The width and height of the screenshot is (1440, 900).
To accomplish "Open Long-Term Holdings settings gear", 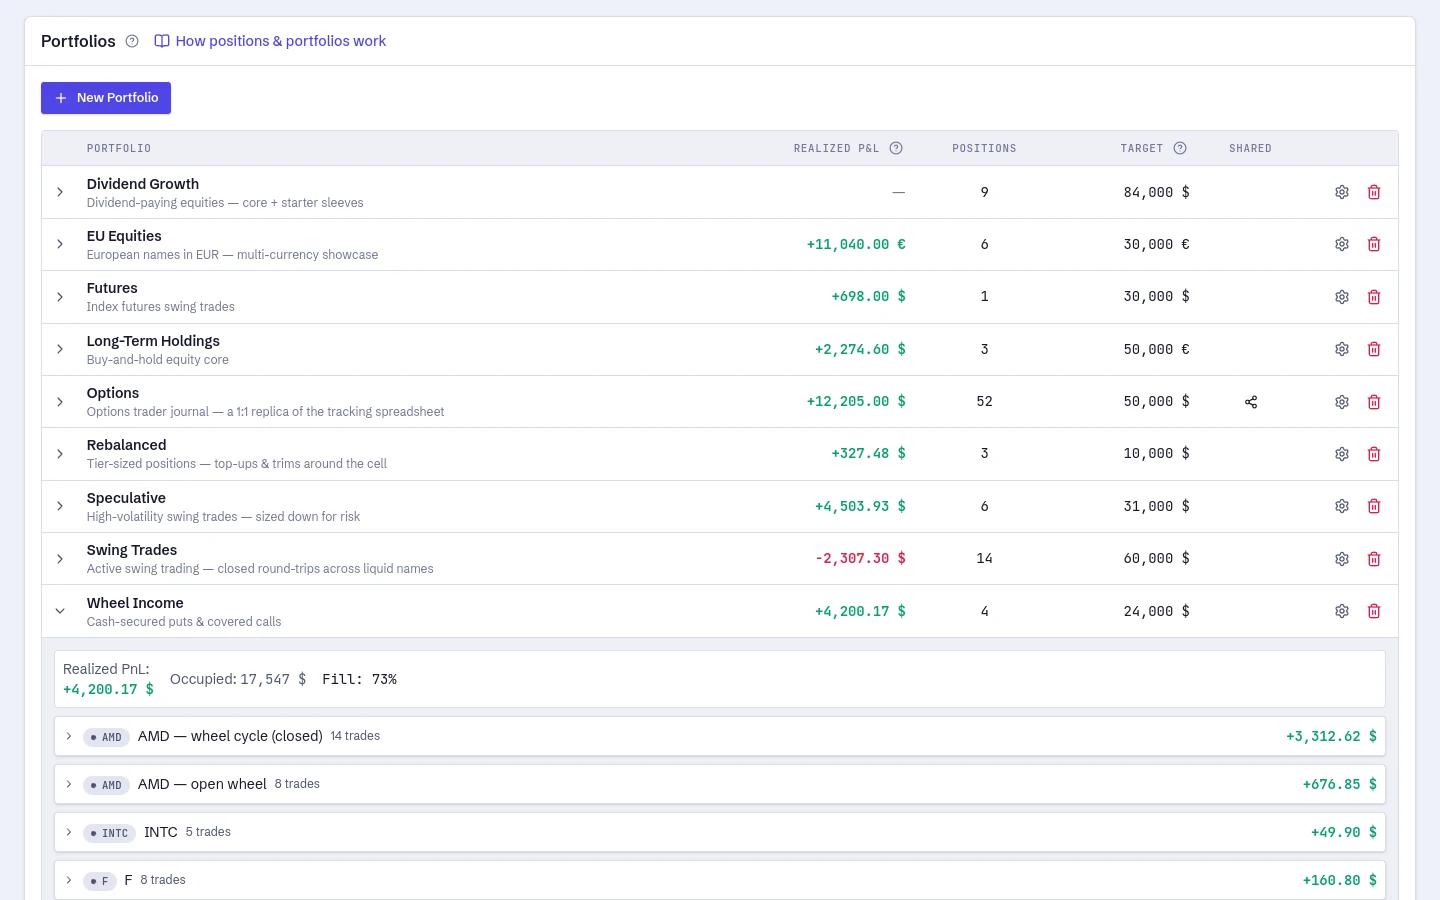I will [1342, 349].
